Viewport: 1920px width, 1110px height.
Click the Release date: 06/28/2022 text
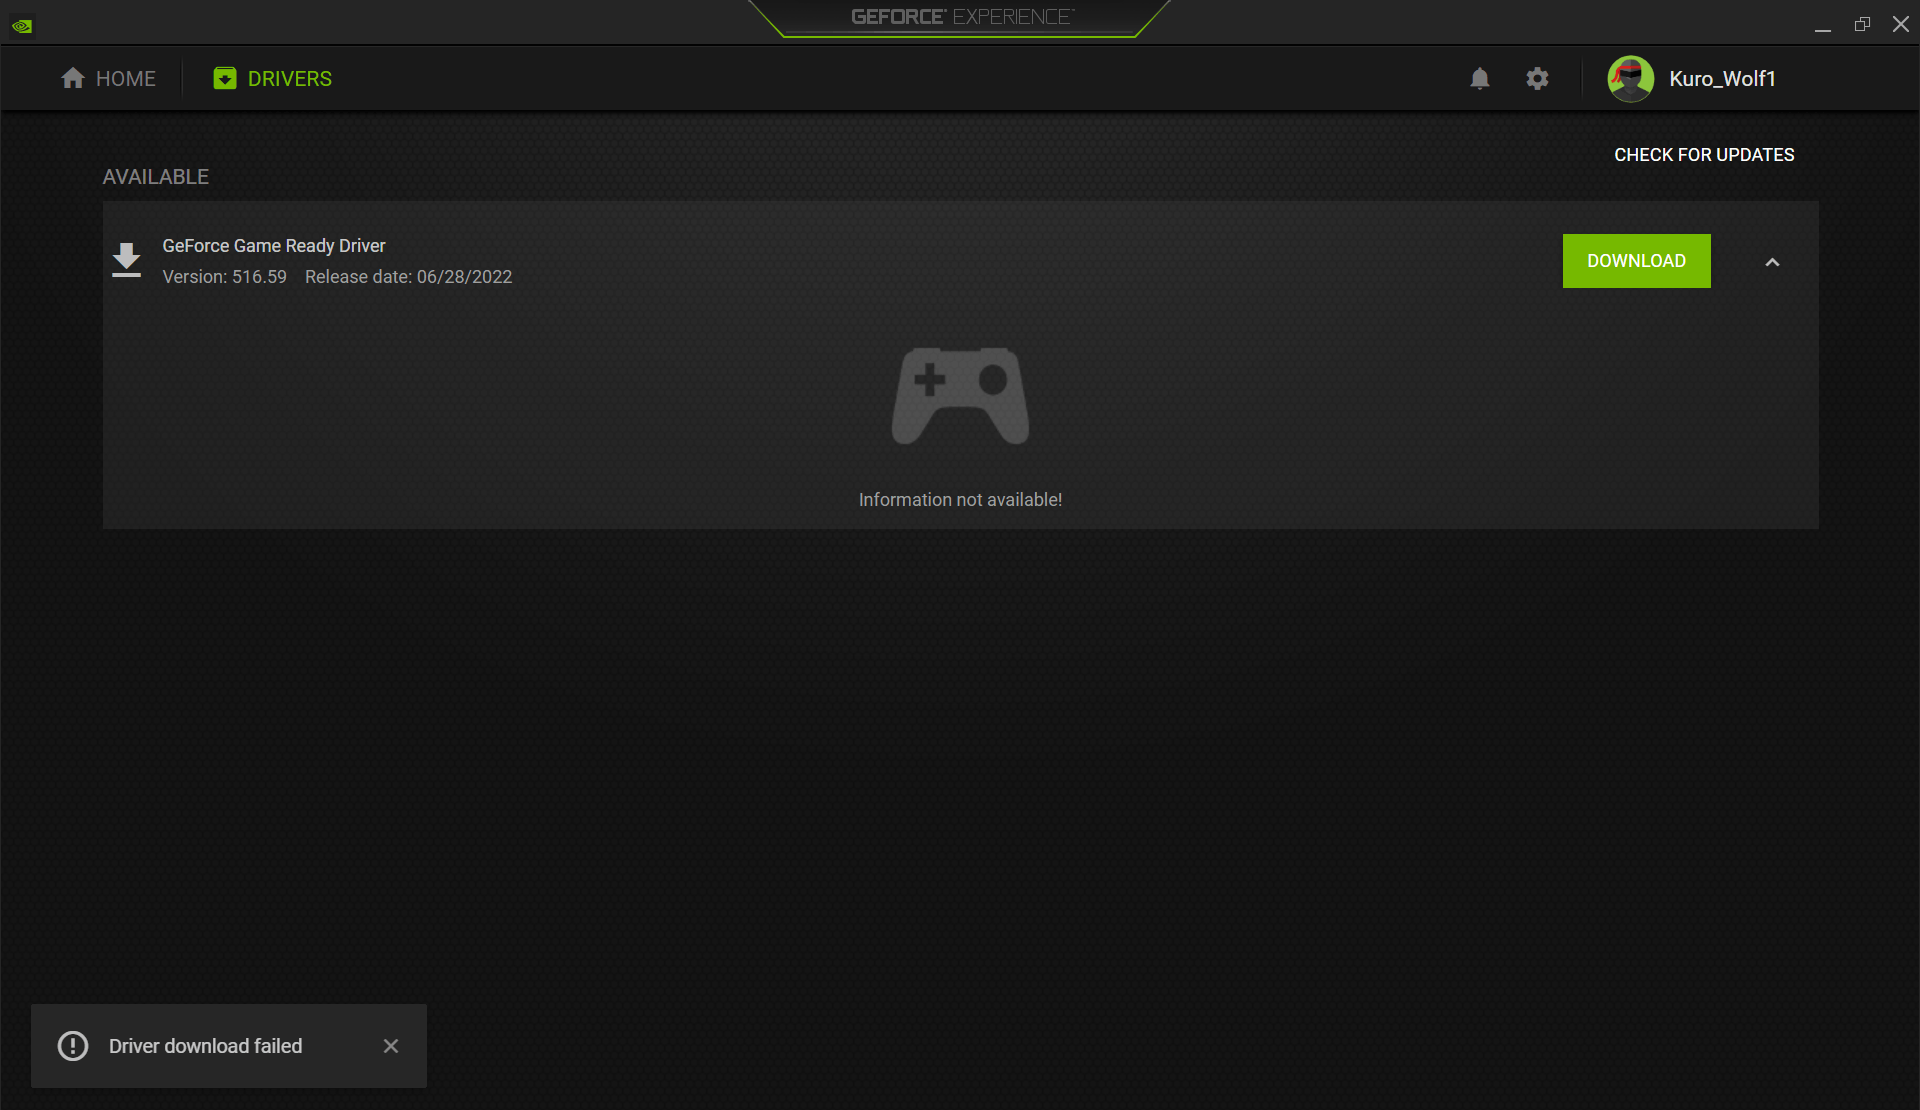click(408, 277)
